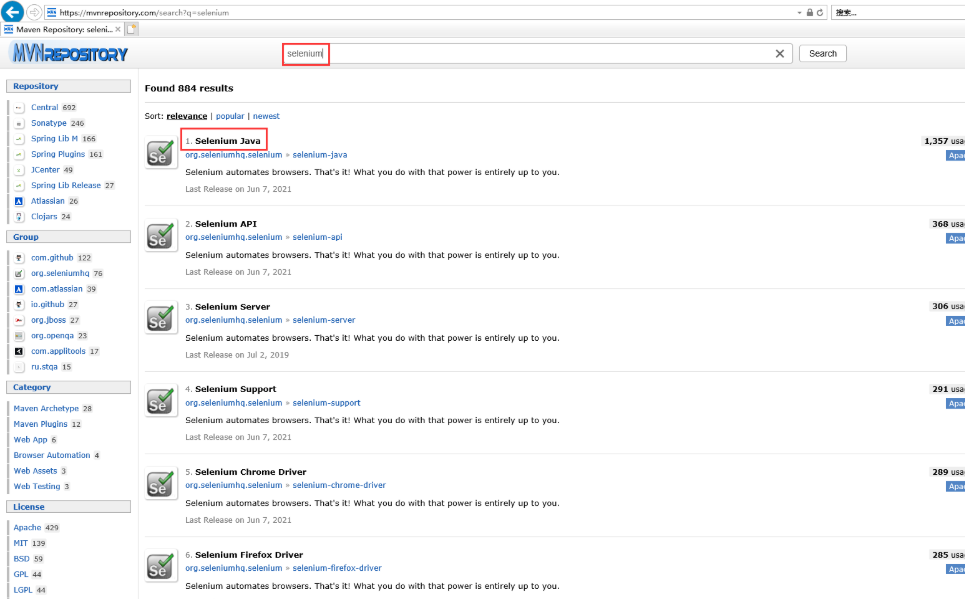Sort results by newest
965x599 pixels.
pos(266,116)
